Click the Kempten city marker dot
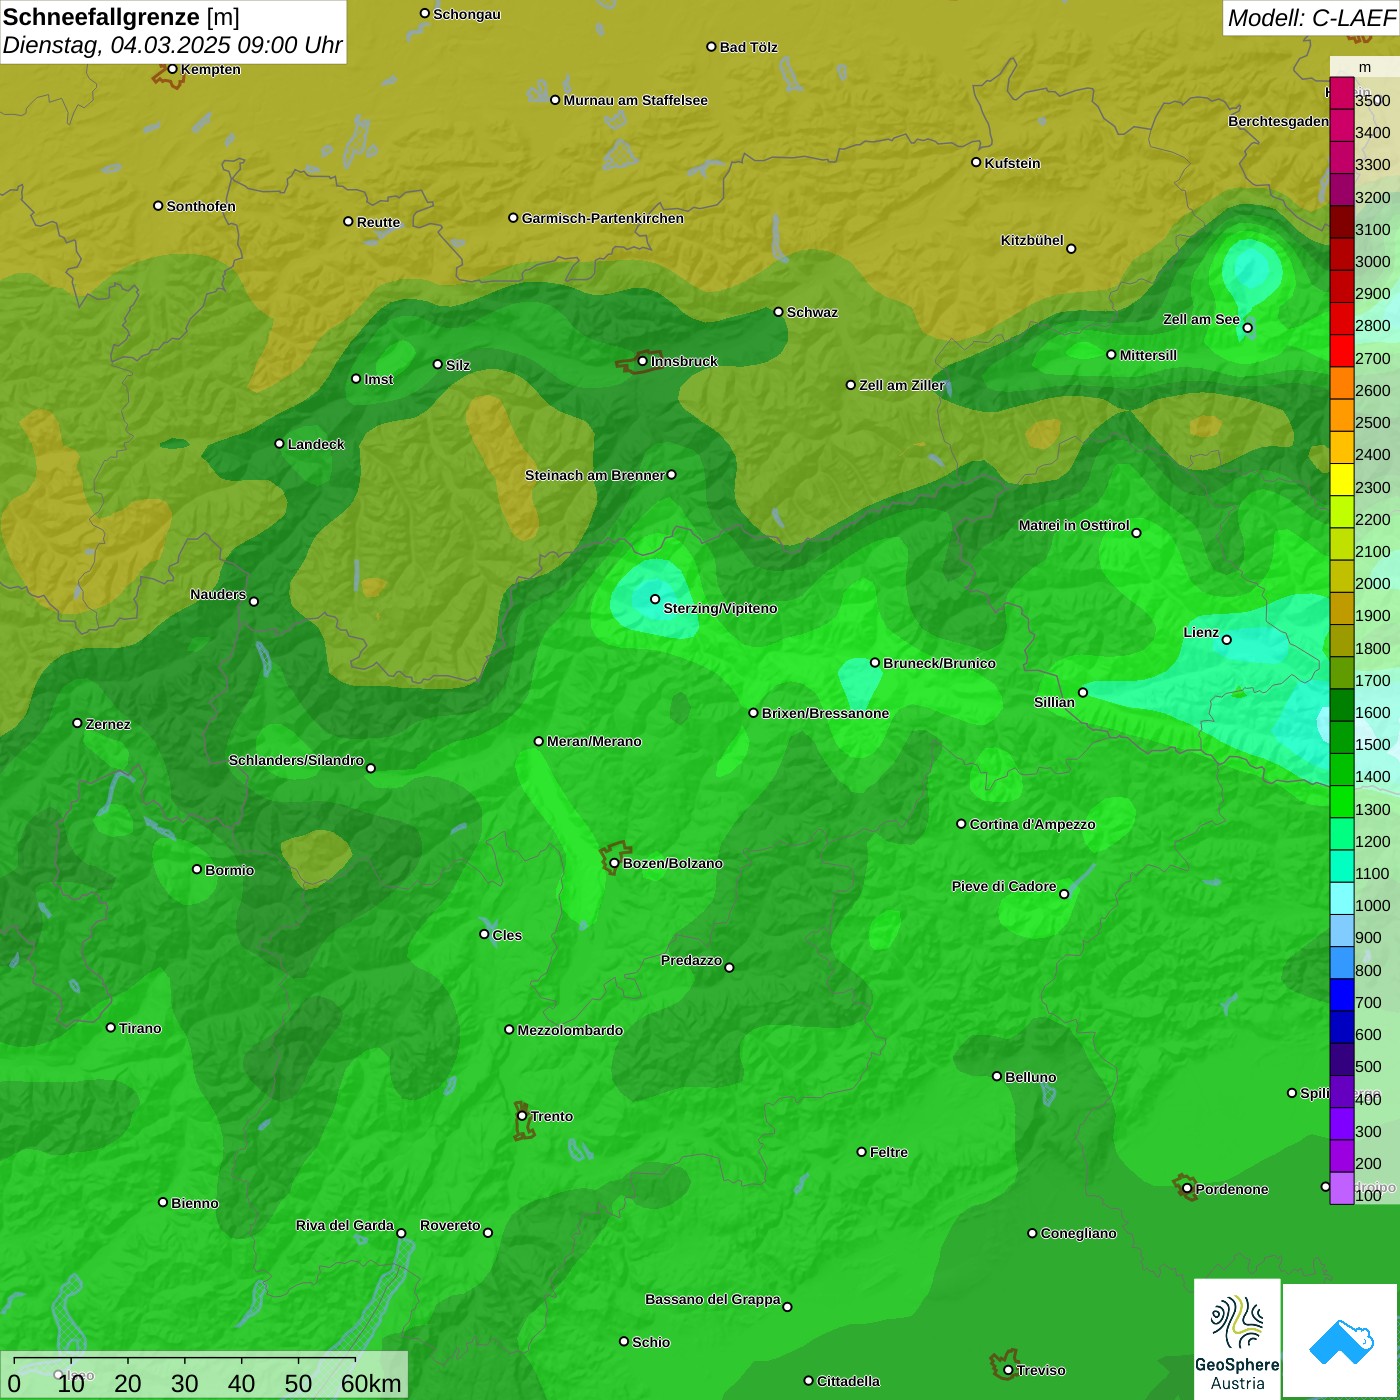1400x1400 pixels. tap(172, 69)
